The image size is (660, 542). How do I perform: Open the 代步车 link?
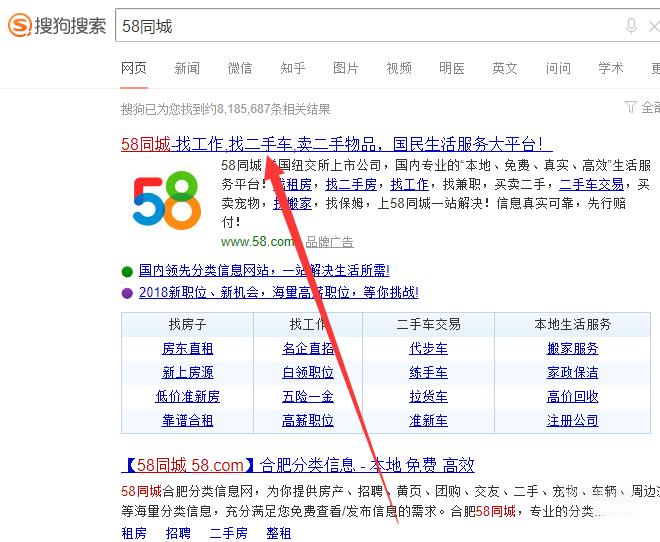pyautogui.click(x=428, y=348)
